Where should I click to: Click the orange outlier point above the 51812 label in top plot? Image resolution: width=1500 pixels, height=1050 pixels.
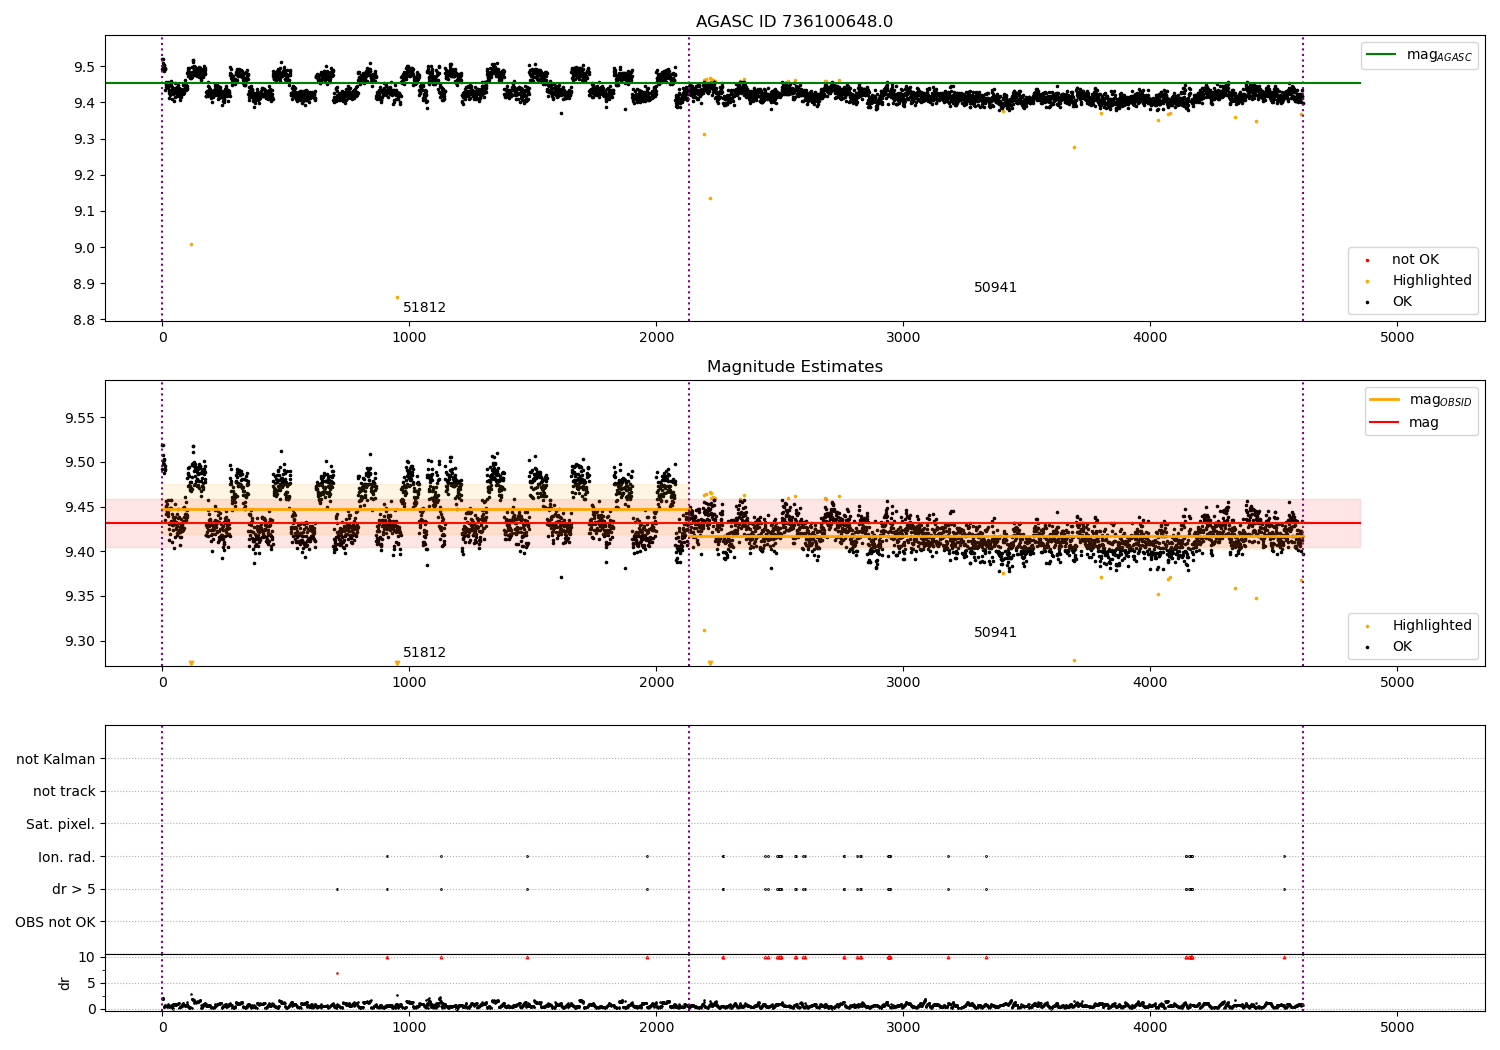(397, 297)
